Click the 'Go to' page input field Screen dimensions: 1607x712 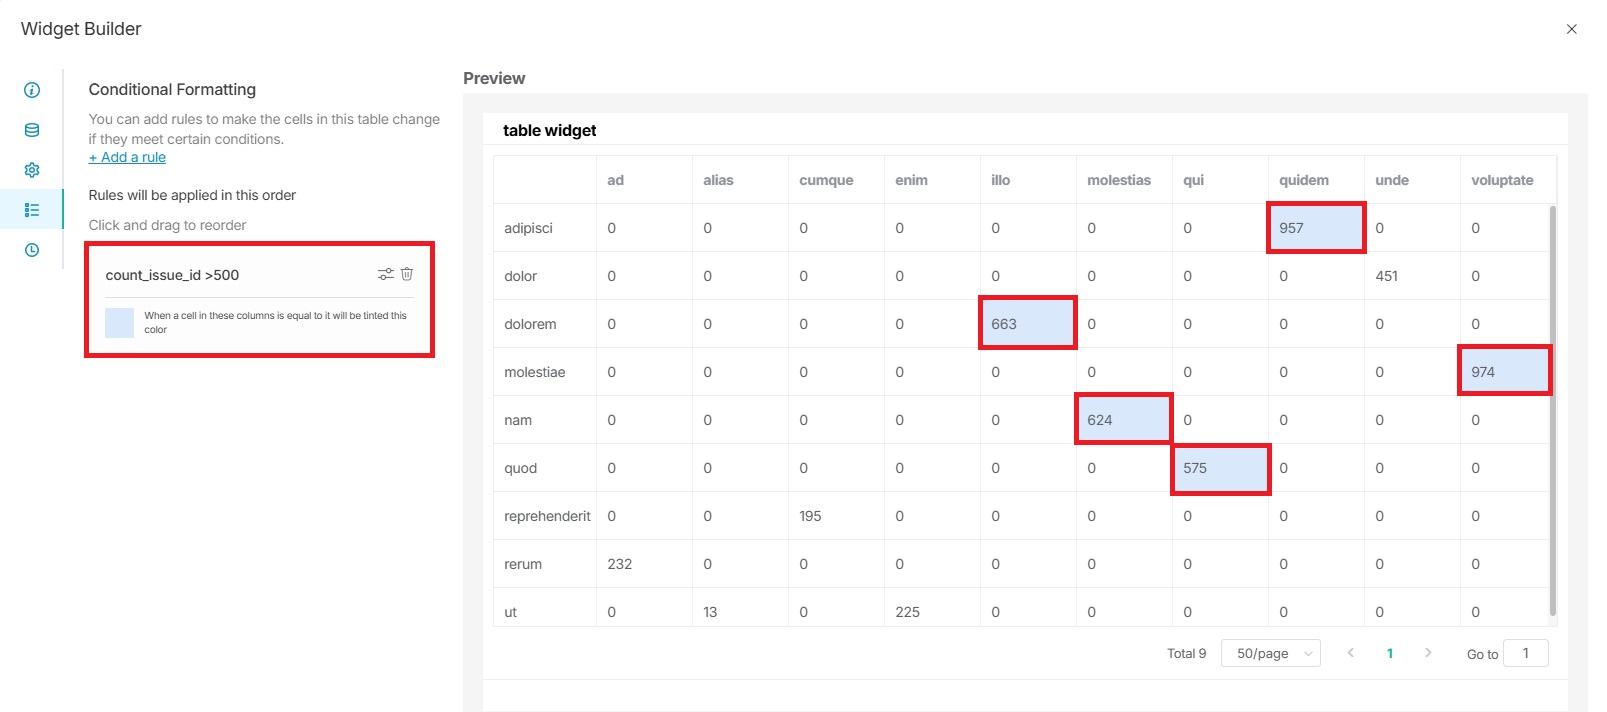click(1526, 653)
